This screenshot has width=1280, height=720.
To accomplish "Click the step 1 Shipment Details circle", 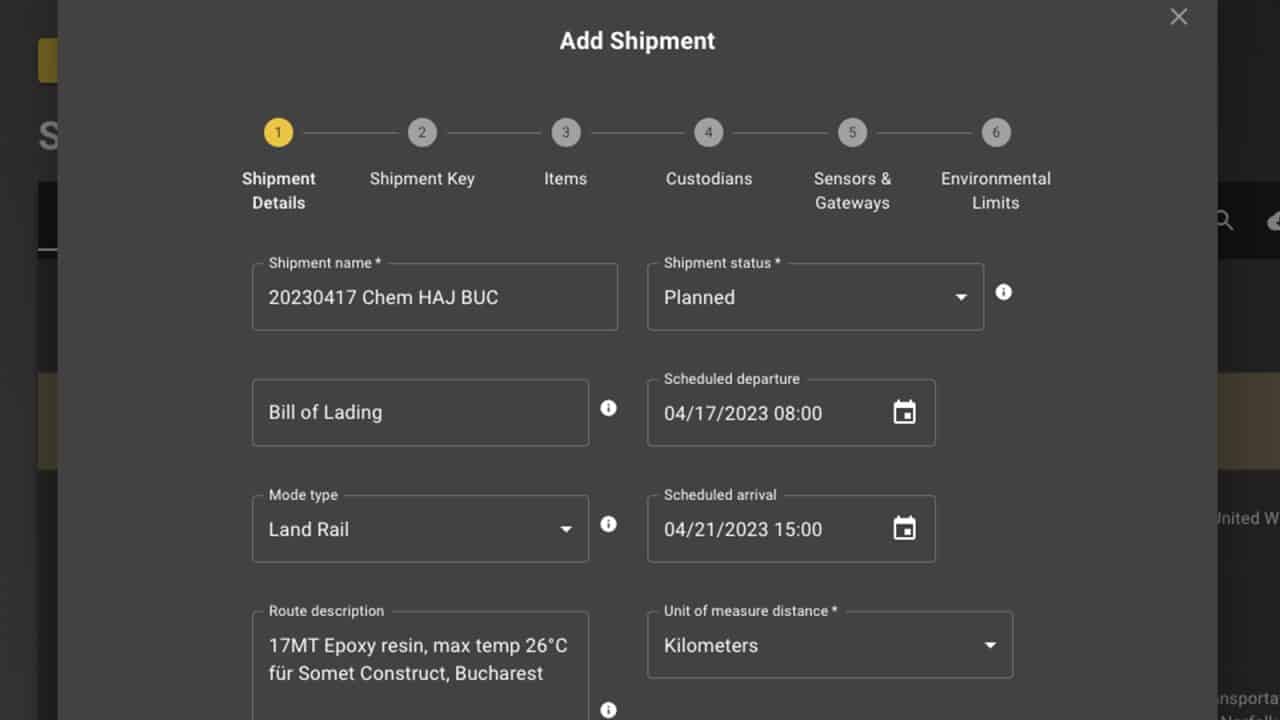I will [278, 131].
